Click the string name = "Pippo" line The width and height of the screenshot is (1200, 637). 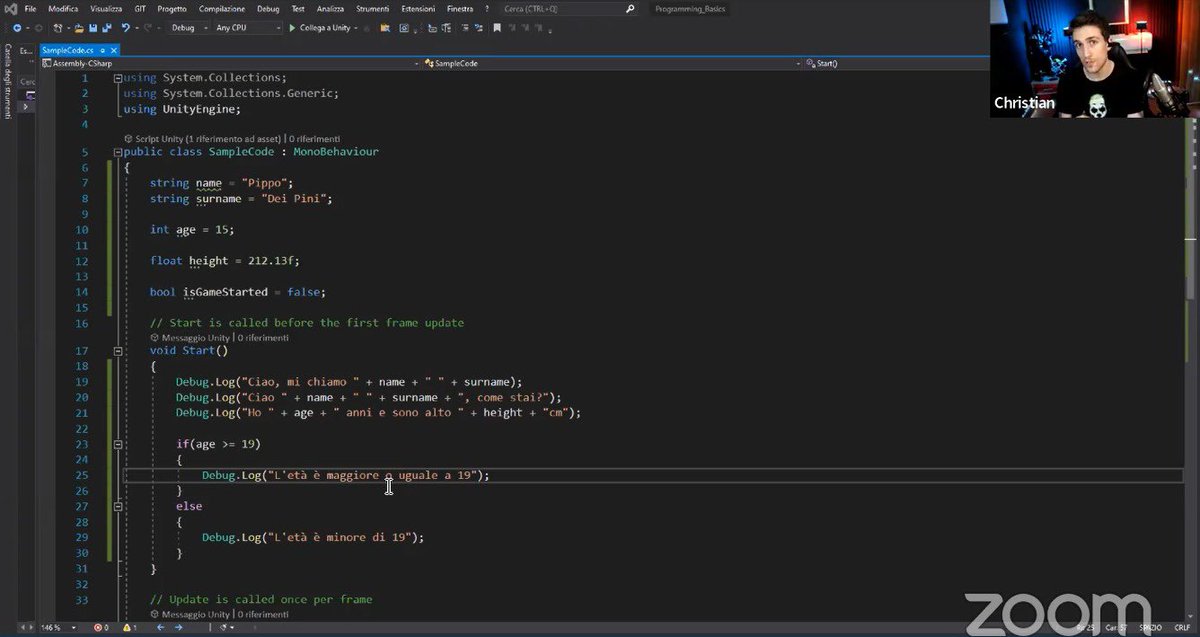click(x=222, y=183)
